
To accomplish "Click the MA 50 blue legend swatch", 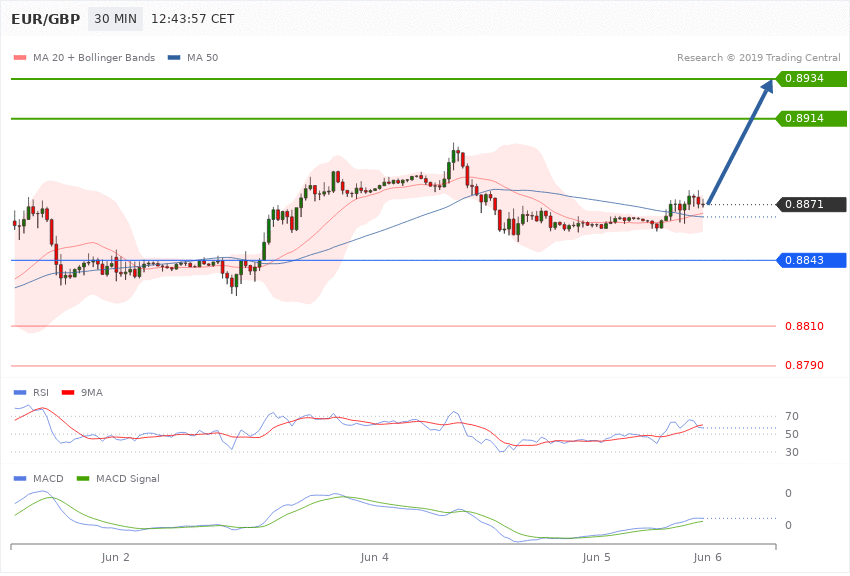I will (x=174, y=57).
